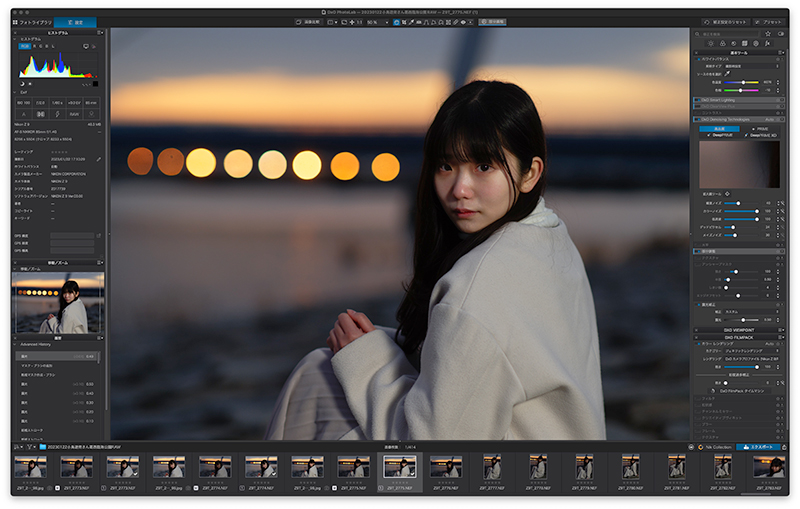Click the blue Export button
Viewport: 800px width, 509px height.
click(758, 447)
